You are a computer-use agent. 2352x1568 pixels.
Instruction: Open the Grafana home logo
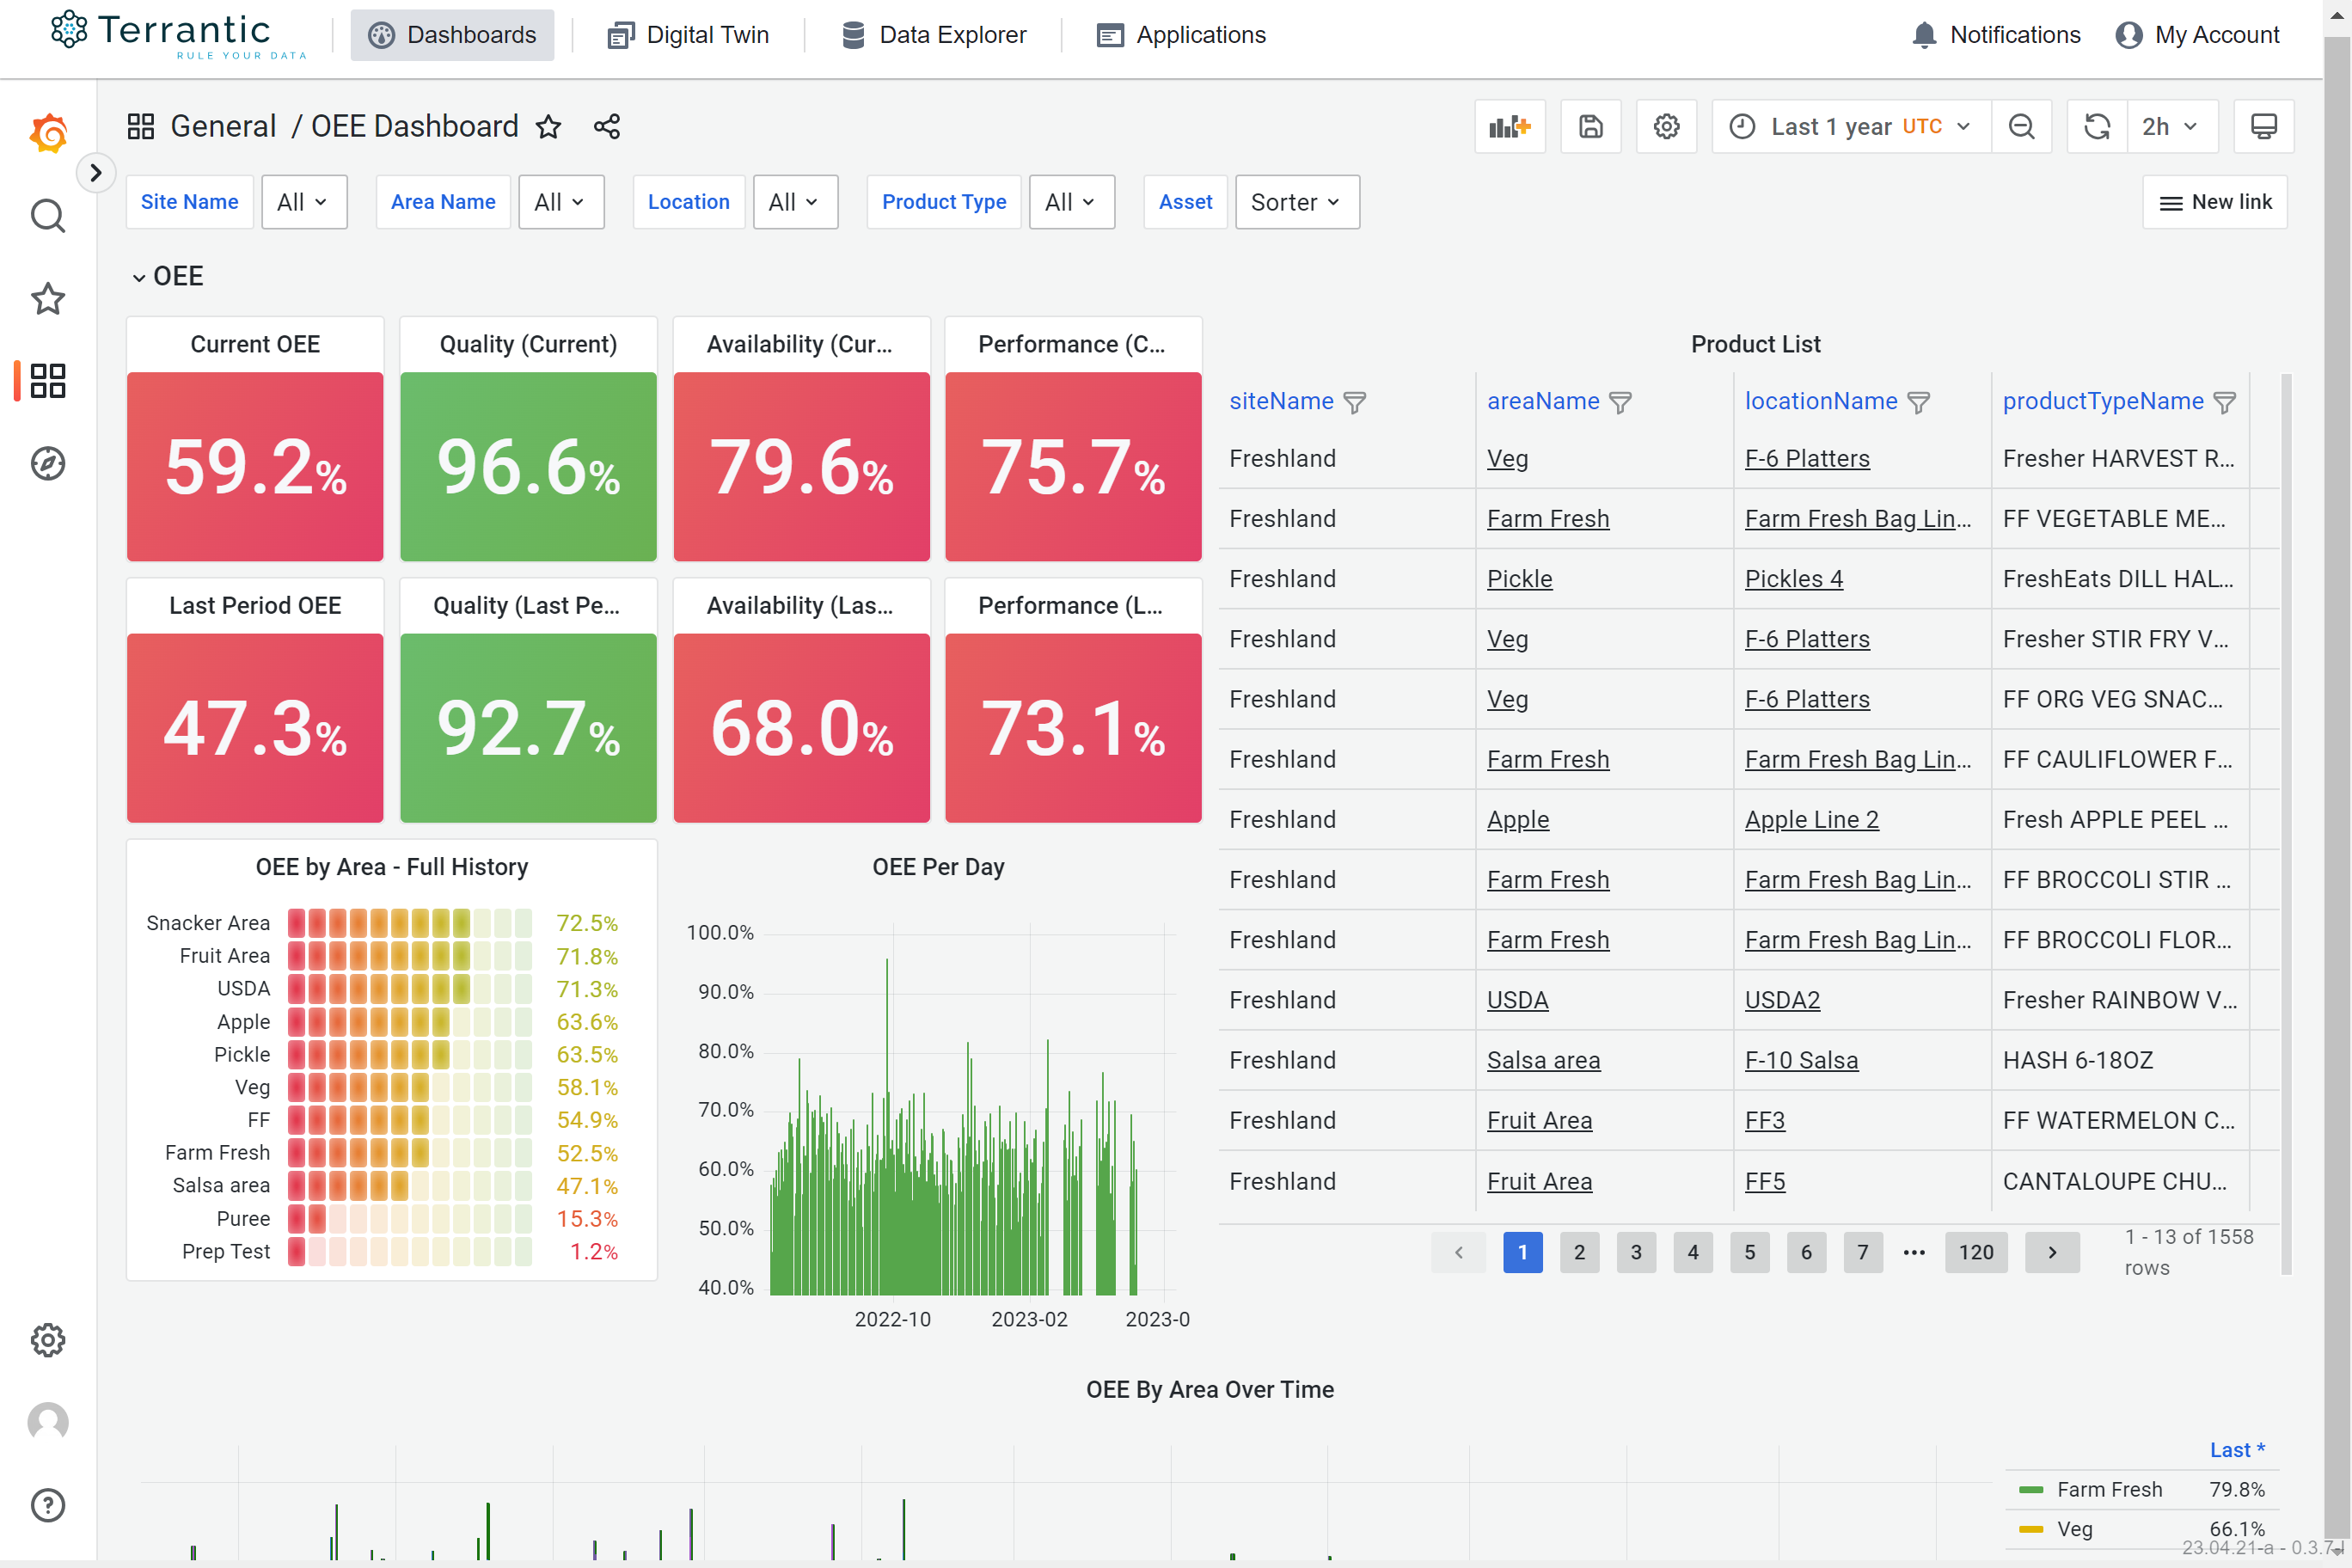(48, 133)
